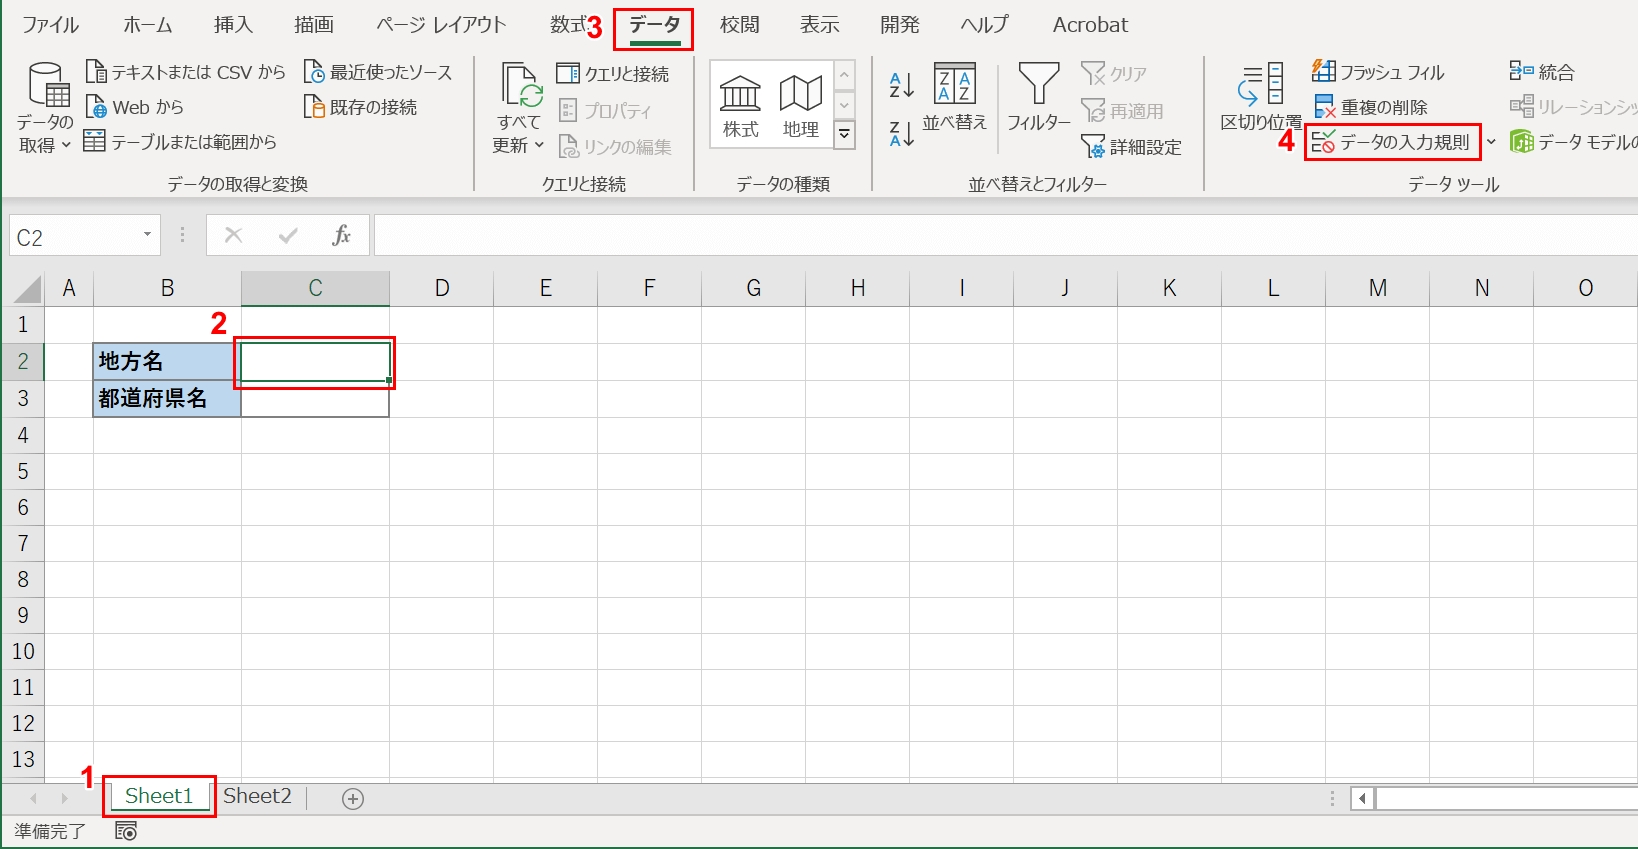
Task: Sort descending with the Z to A icon
Action: [901, 133]
